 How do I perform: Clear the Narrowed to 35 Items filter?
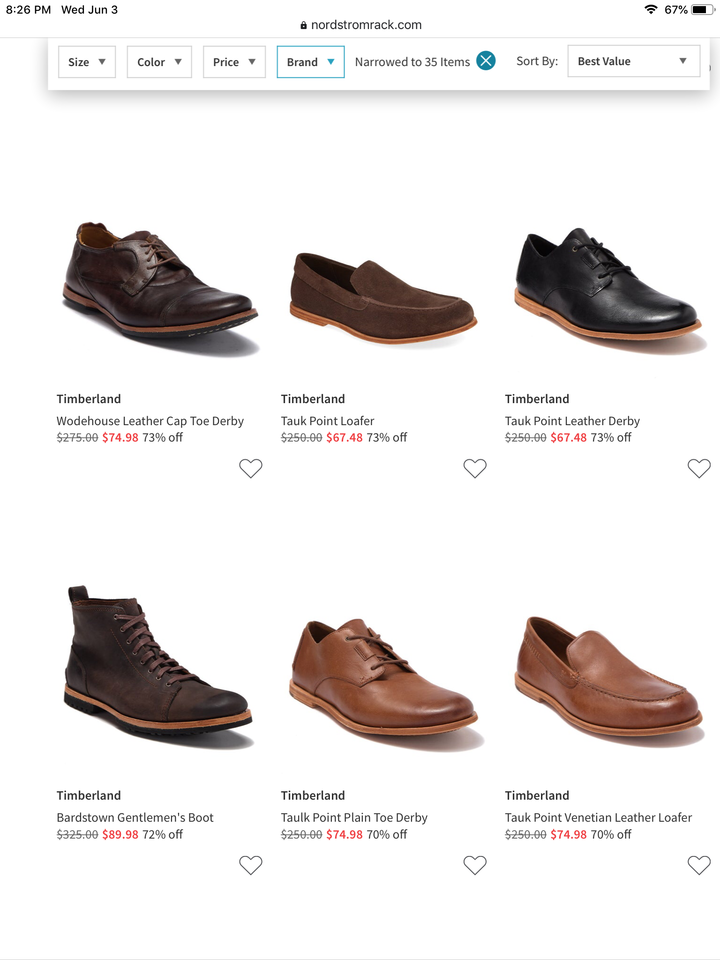pos(486,61)
